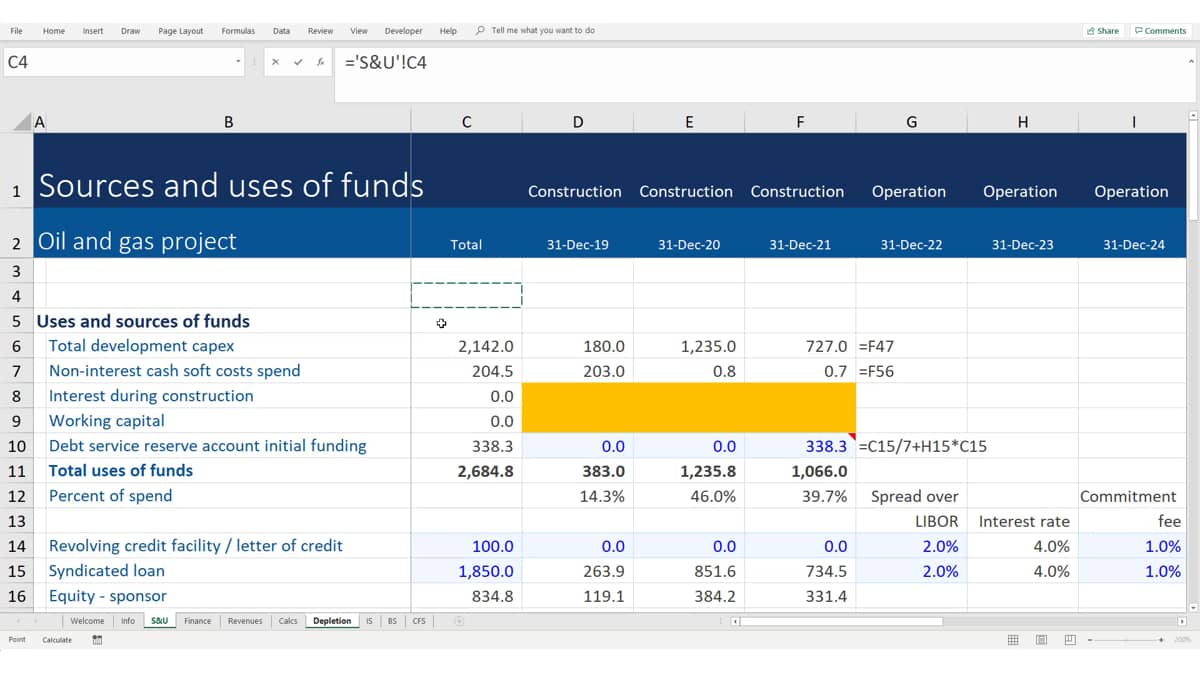
Task: Switch to the Finance sheet tab
Action: (x=198, y=621)
